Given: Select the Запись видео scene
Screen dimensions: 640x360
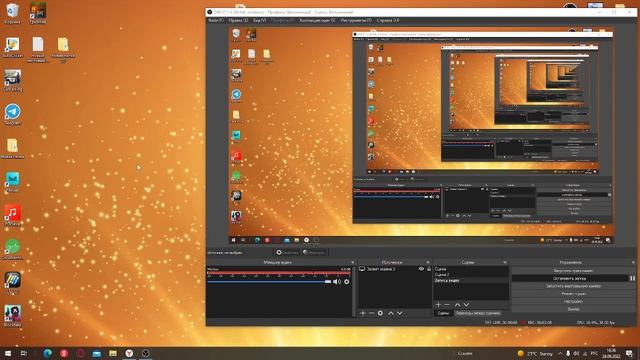Looking at the screenshot, I should click(471, 280).
